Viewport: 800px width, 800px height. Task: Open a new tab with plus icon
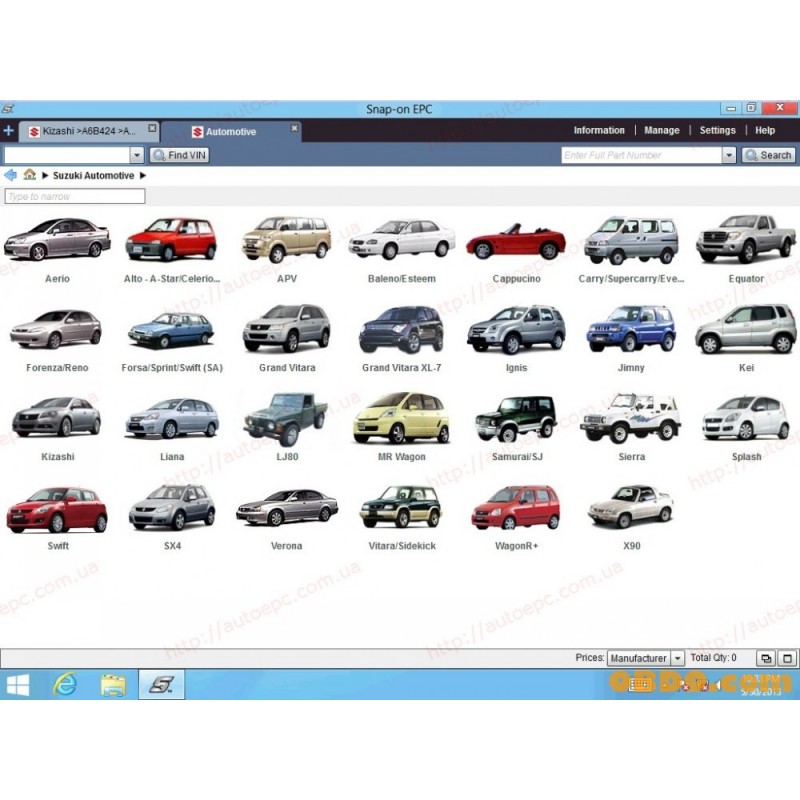(8, 131)
